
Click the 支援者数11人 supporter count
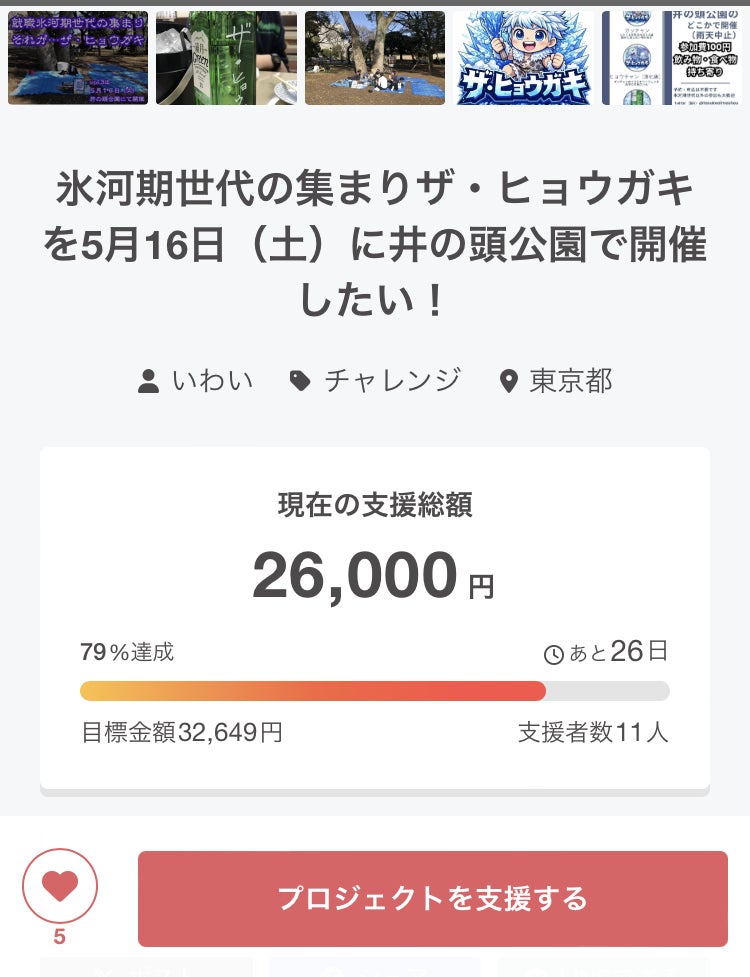click(592, 733)
